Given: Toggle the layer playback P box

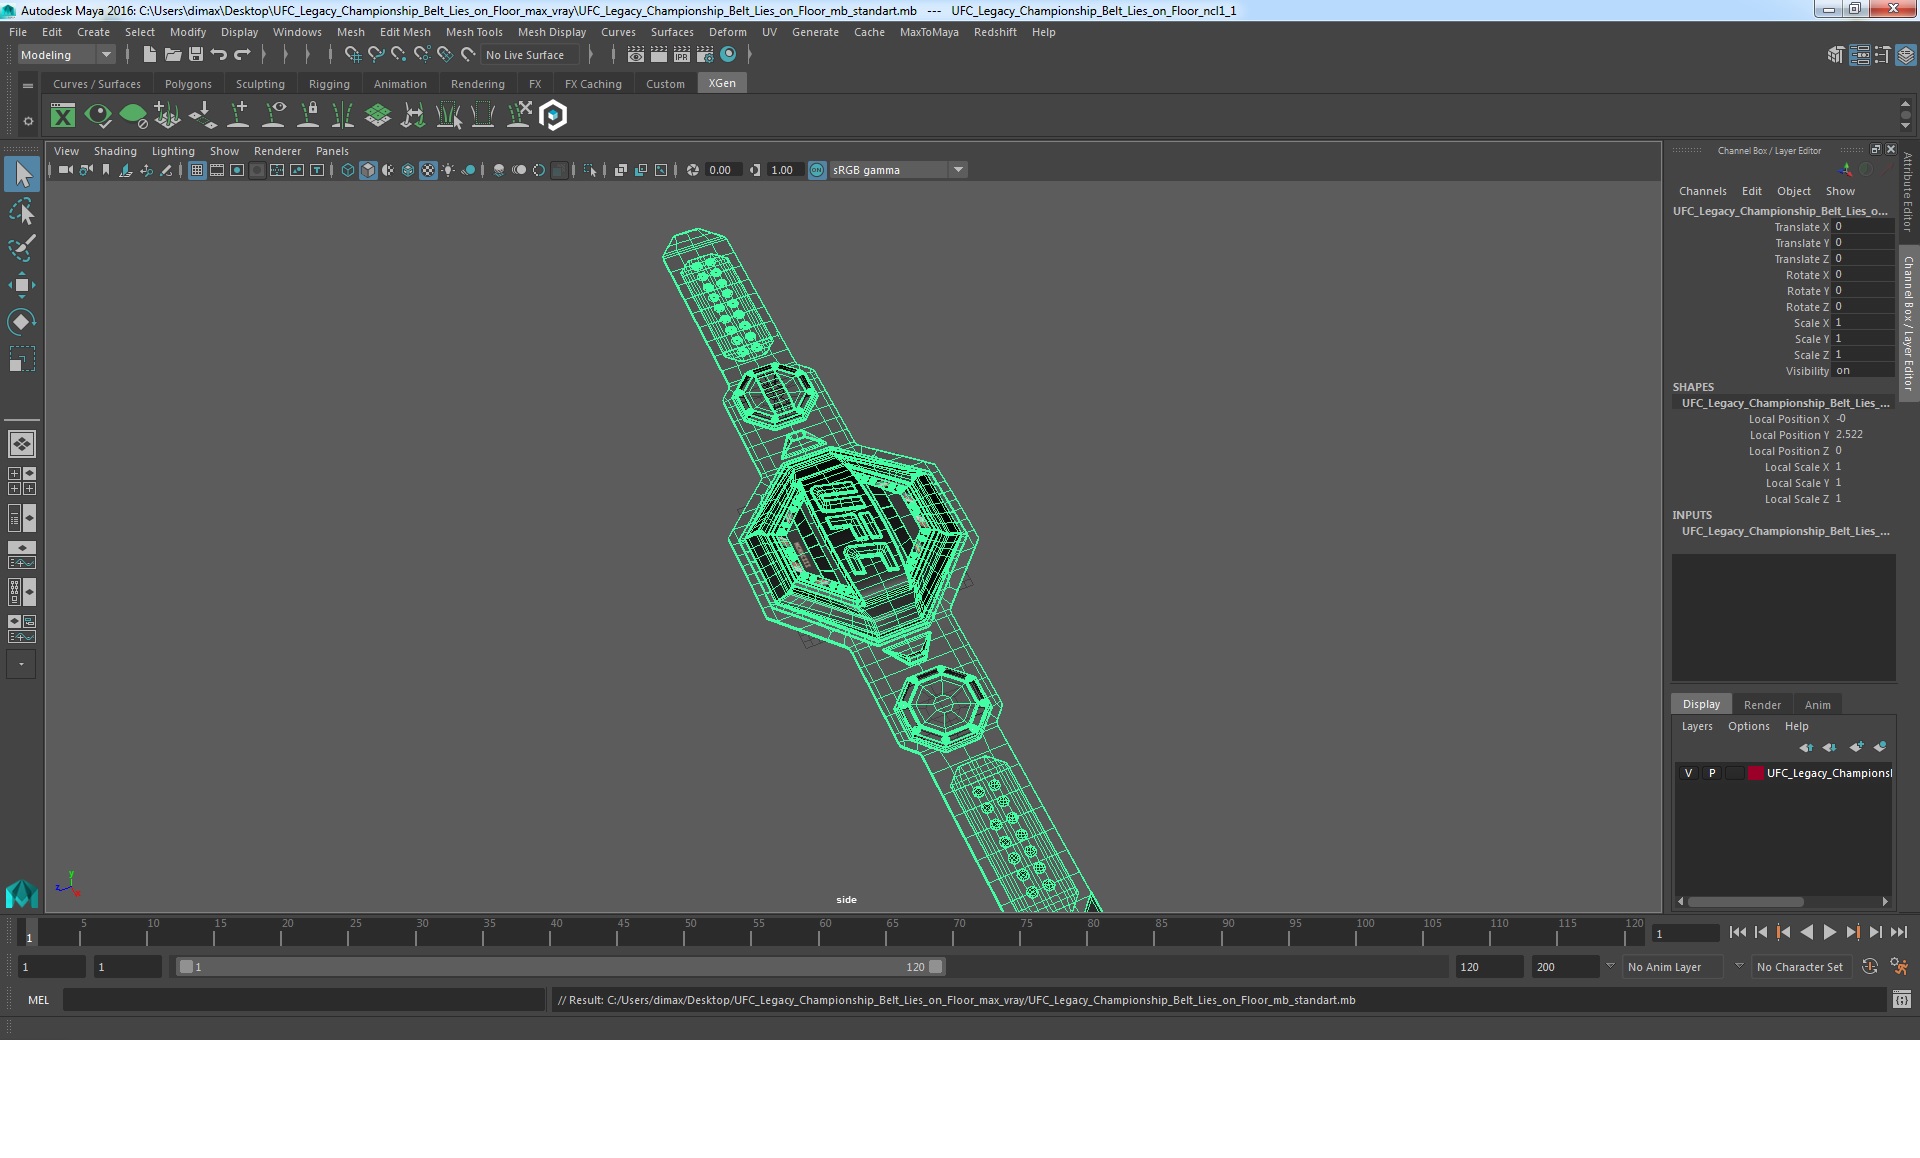Looking at the screenshot, I should click(x=1712, y=773).
